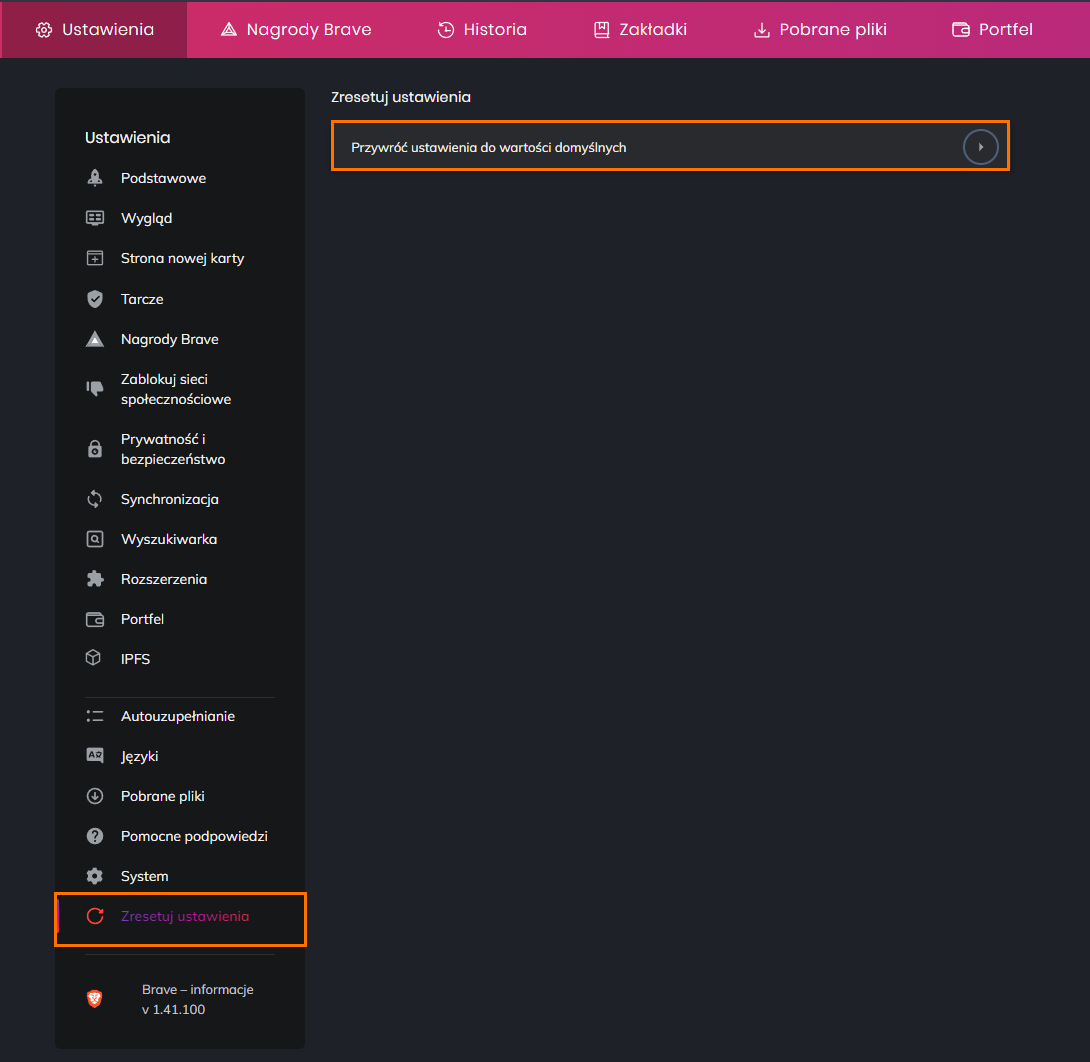Open Autouzupełnianie settings
The height and width of the screenshot is (1062, 1090).
click(x=180, y=716)
